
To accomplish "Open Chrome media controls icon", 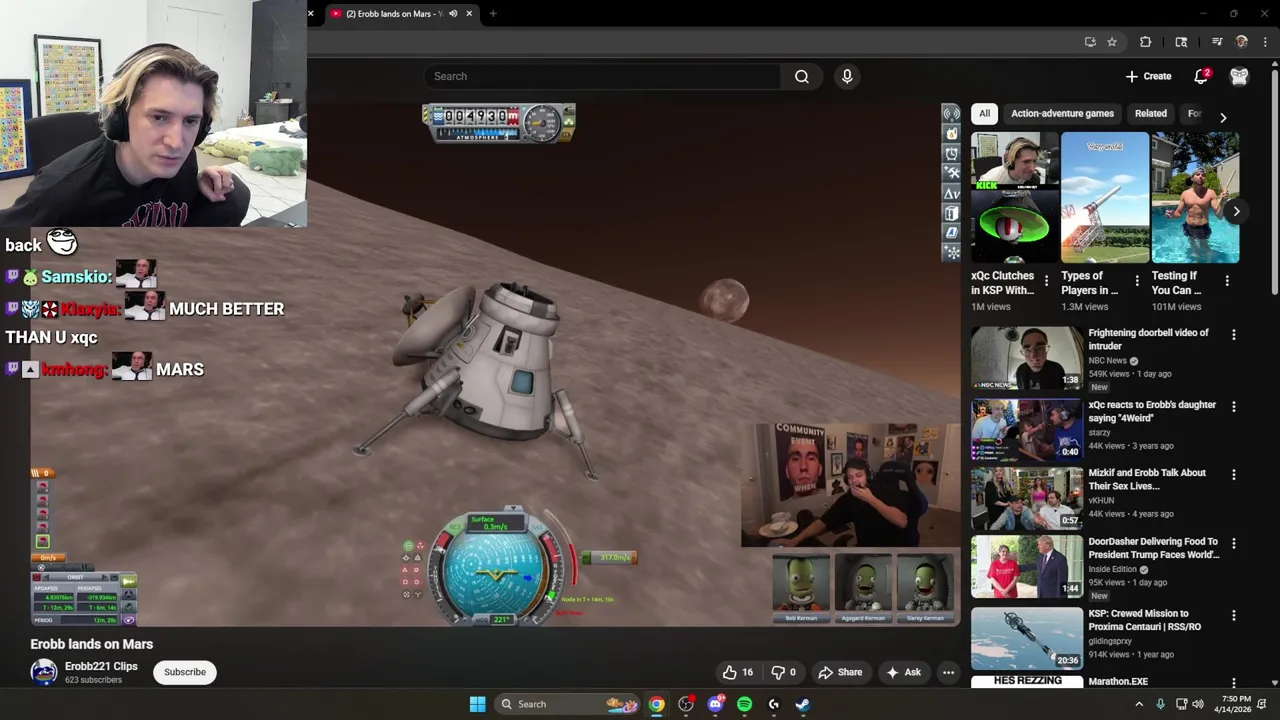I will [x=1217, y=42].
